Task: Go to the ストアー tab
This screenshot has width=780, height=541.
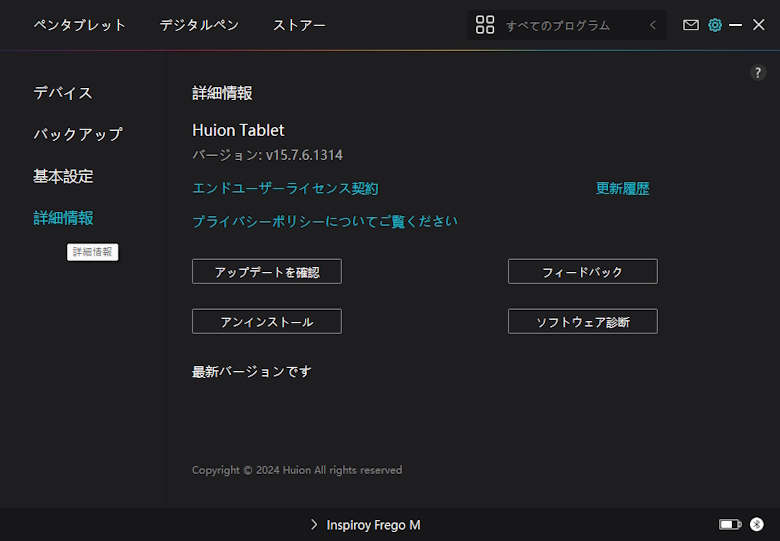Action: click(x=299, y=25)
